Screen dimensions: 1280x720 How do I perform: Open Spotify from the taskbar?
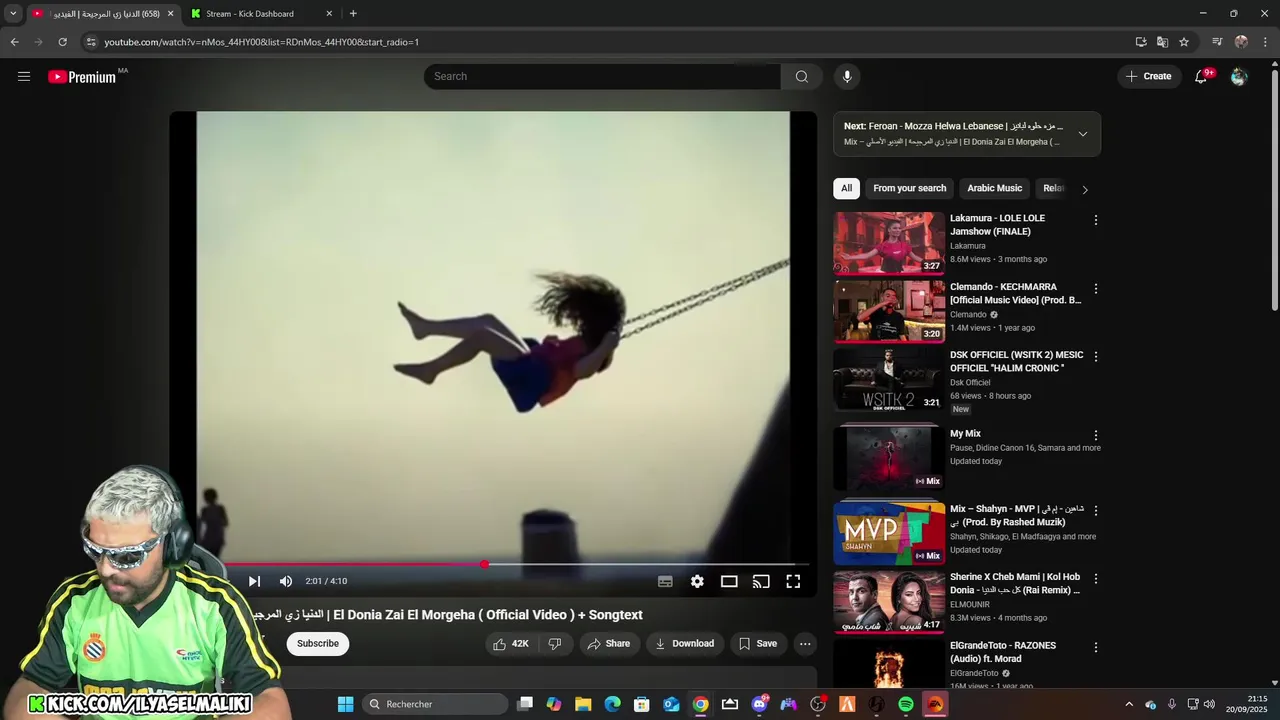coord(906,704)
